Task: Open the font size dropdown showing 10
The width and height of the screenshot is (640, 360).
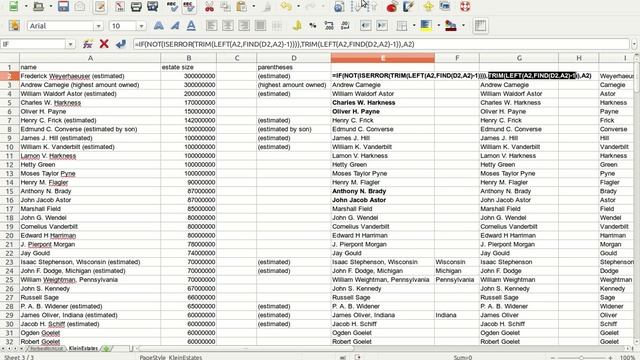Action: [141, 26]
